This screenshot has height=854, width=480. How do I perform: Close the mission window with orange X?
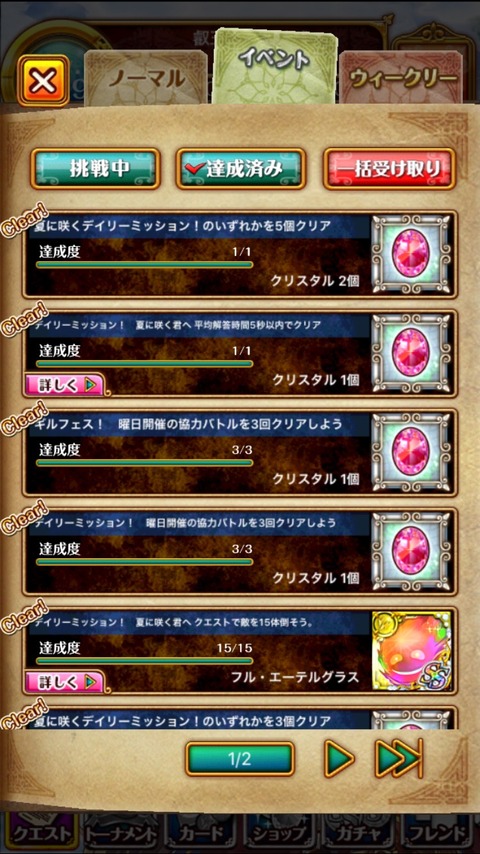pos(43,81)
